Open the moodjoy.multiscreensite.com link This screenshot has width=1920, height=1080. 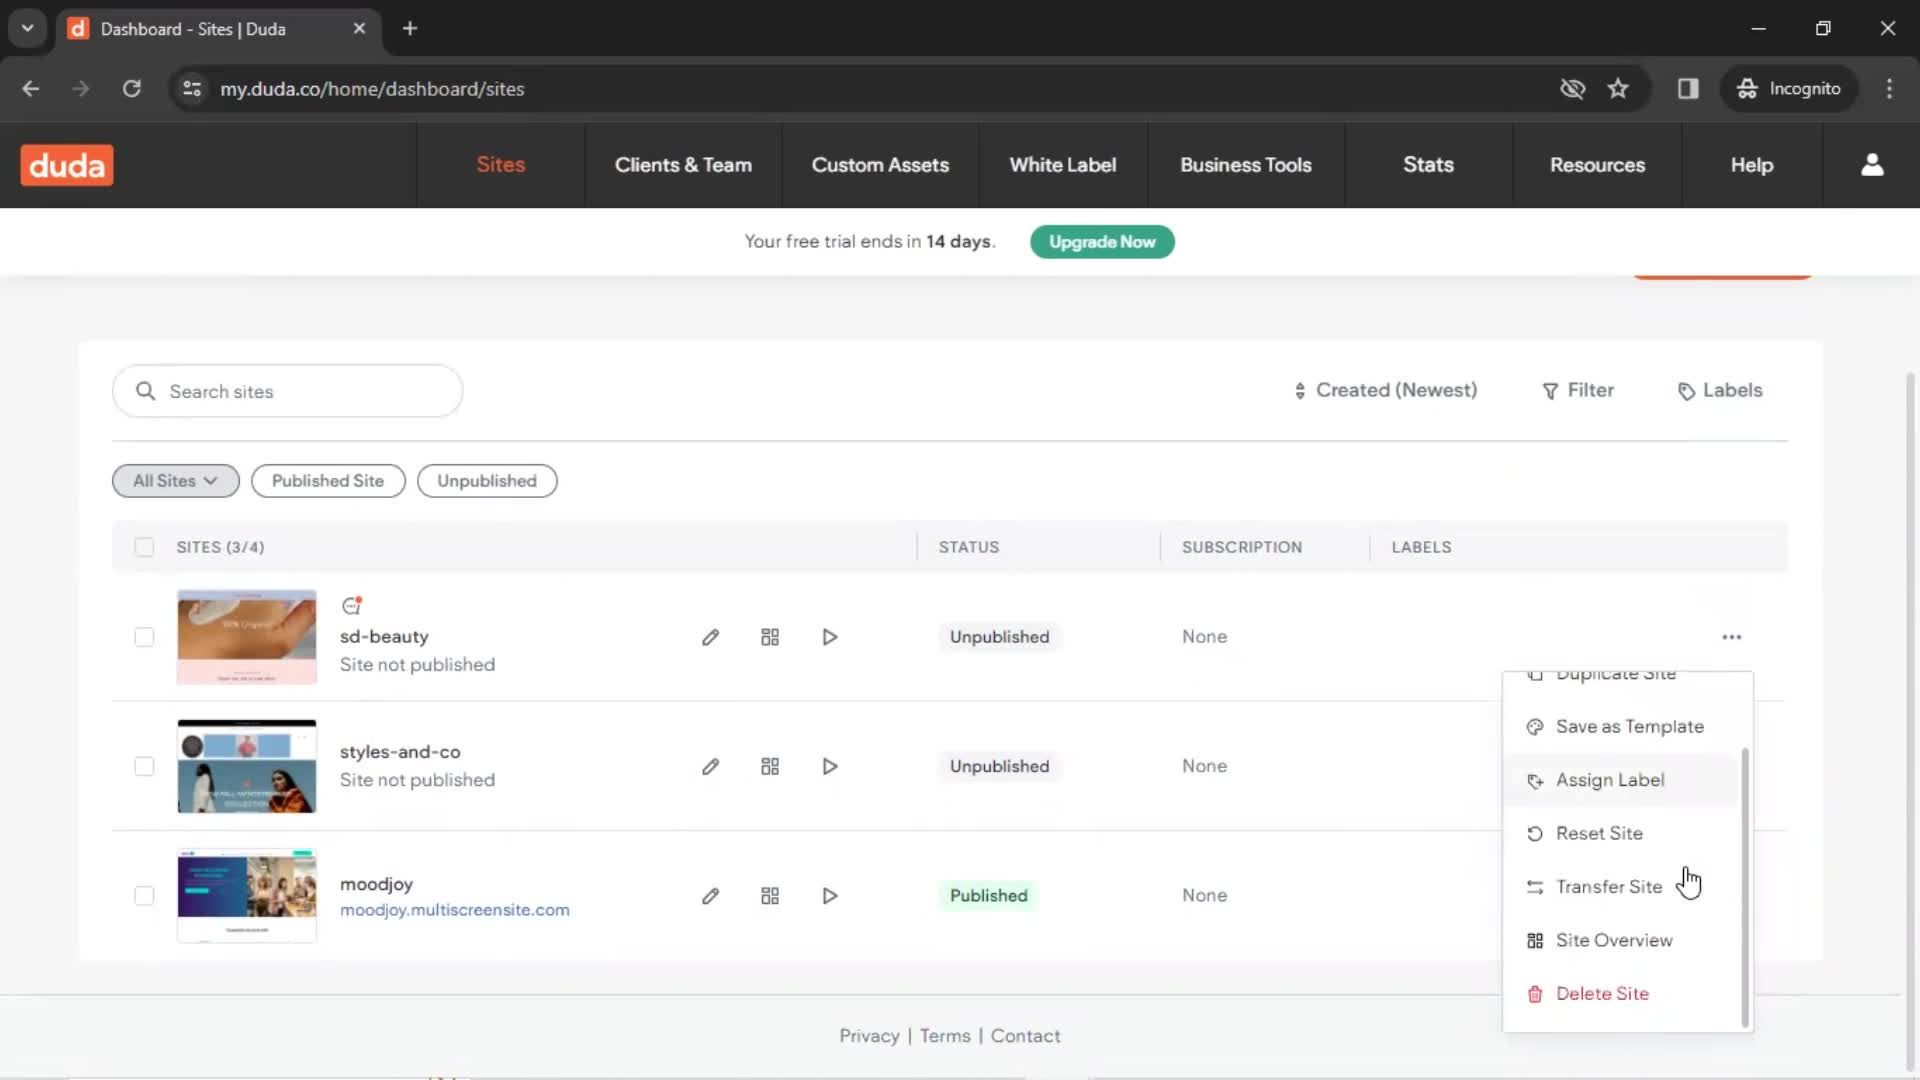(x=455, y=910)
